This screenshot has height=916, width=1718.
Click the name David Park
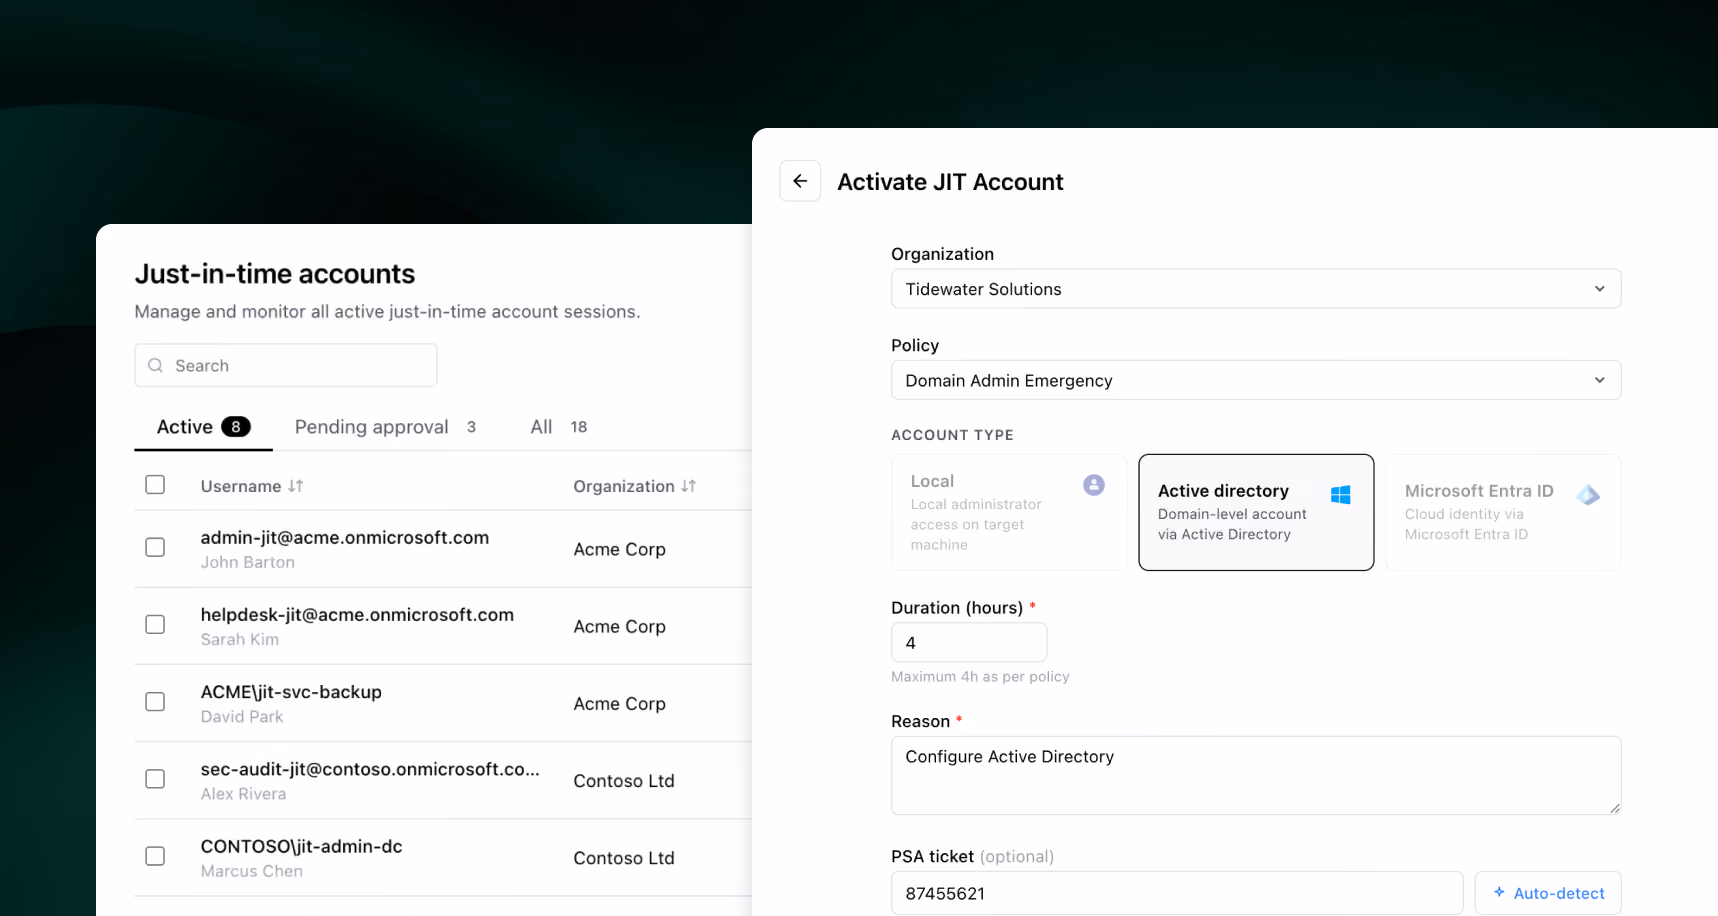(x=242, y=717)
